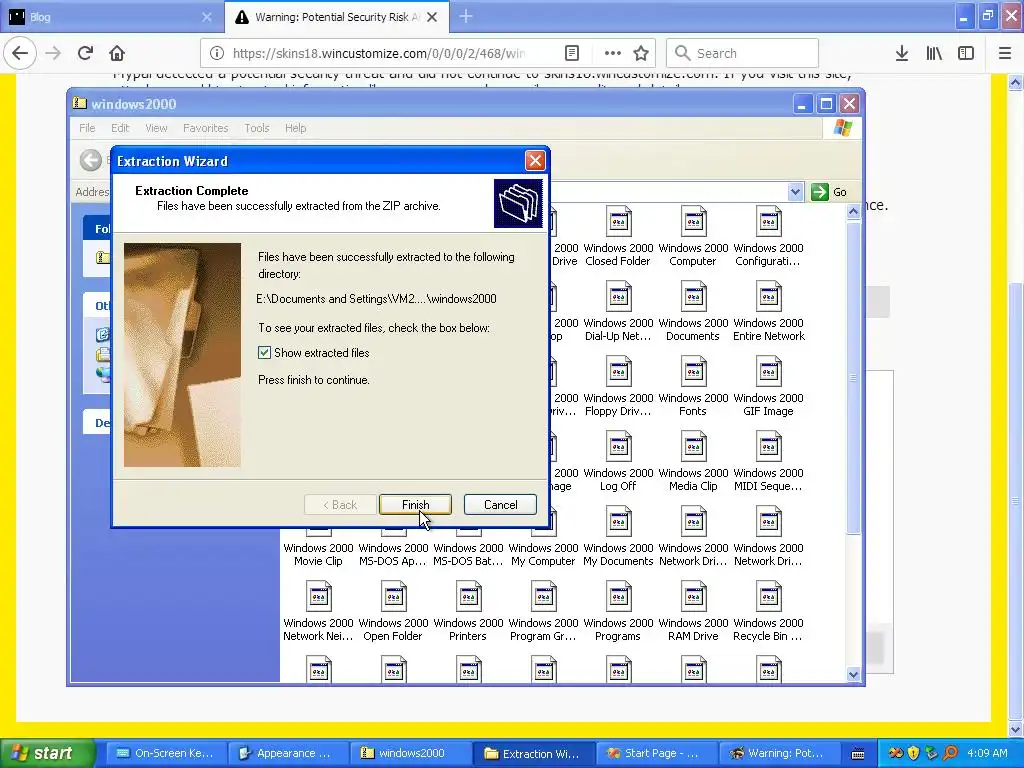Select the Windows 2000 Log Off file
The image size is (1024, 768).
tap(618, 462)
